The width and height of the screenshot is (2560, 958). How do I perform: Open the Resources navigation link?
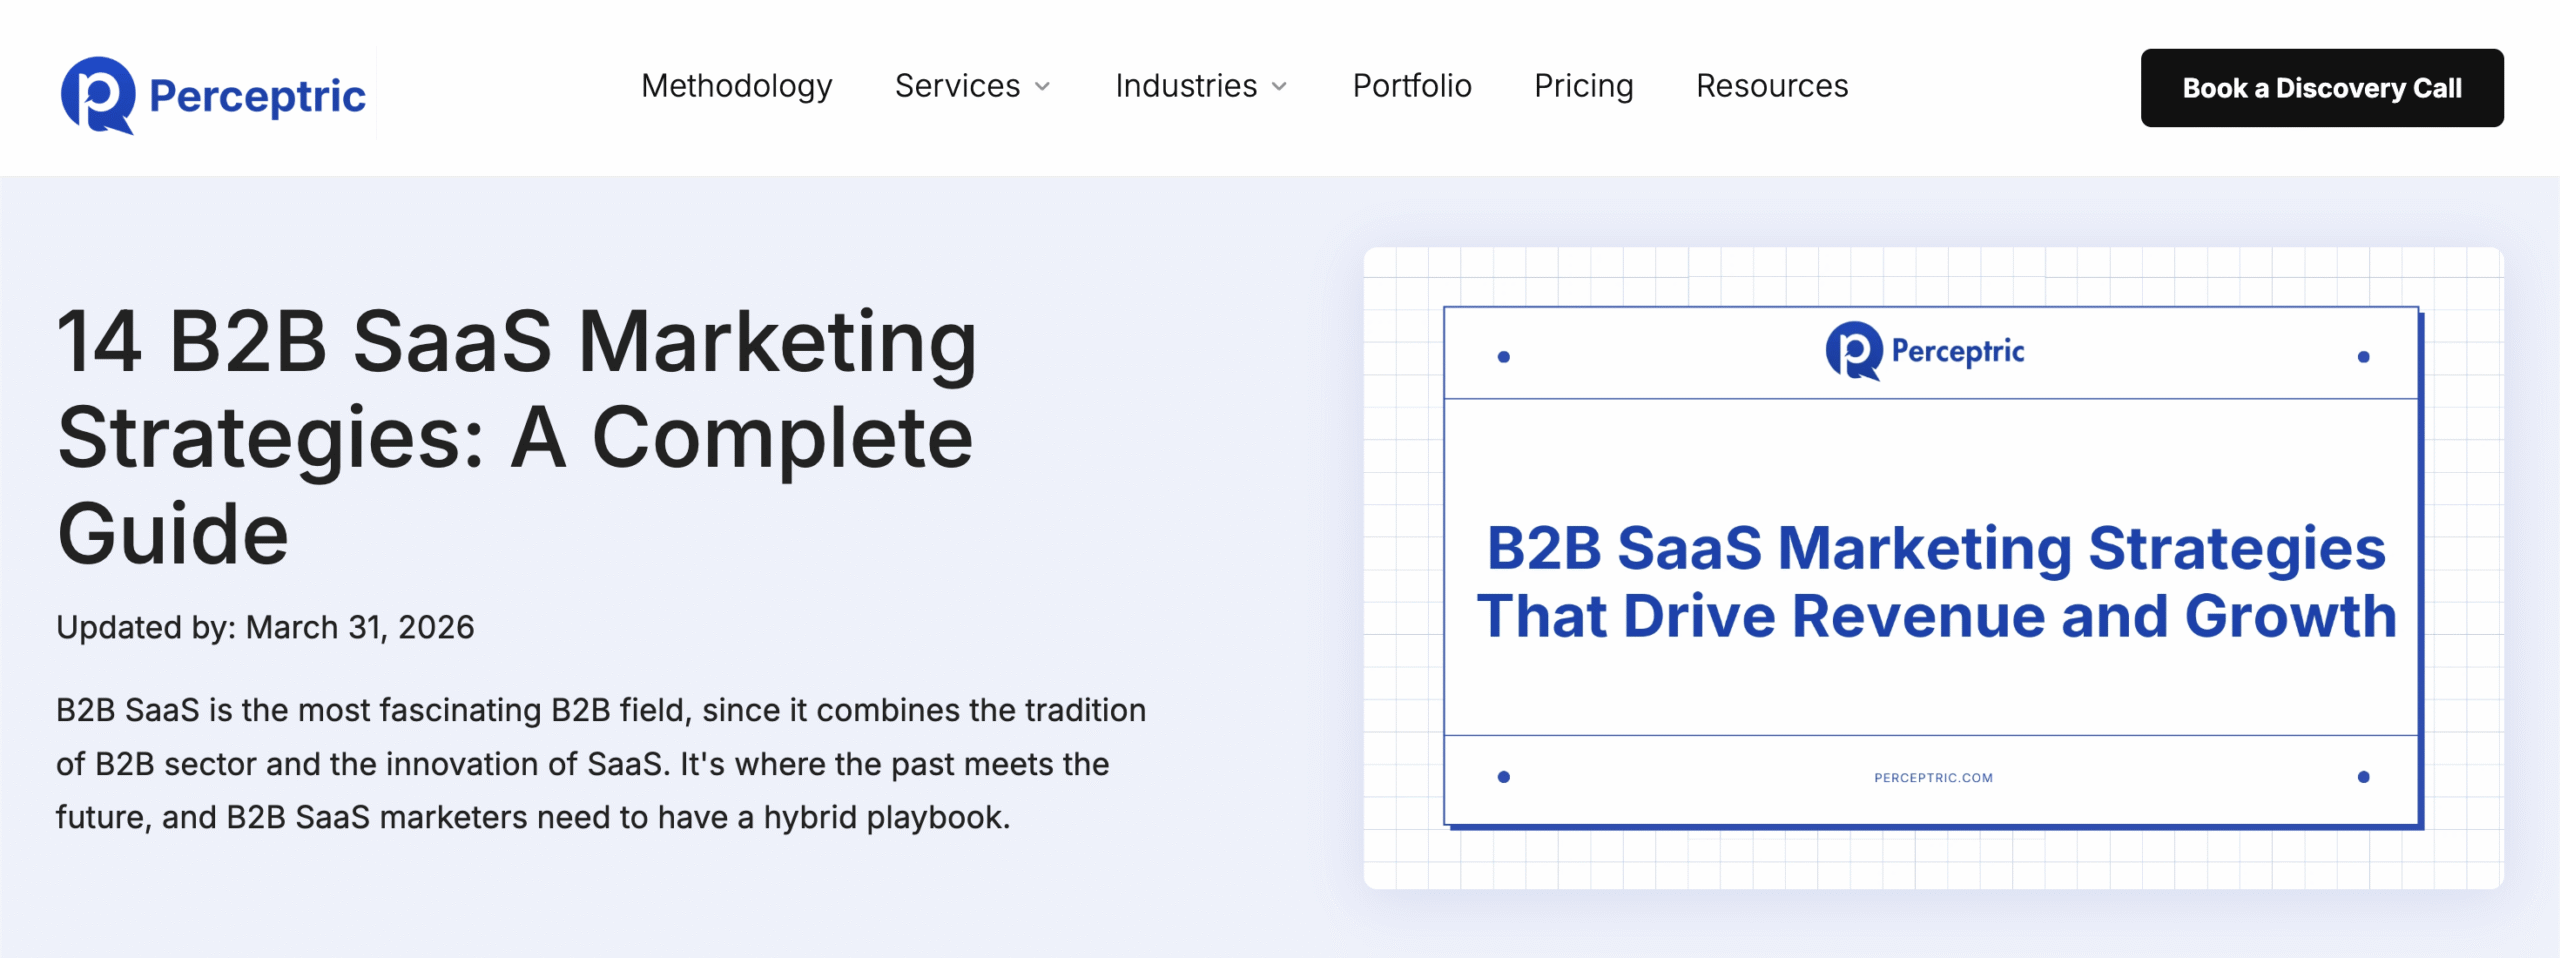tap(1771, 86)
